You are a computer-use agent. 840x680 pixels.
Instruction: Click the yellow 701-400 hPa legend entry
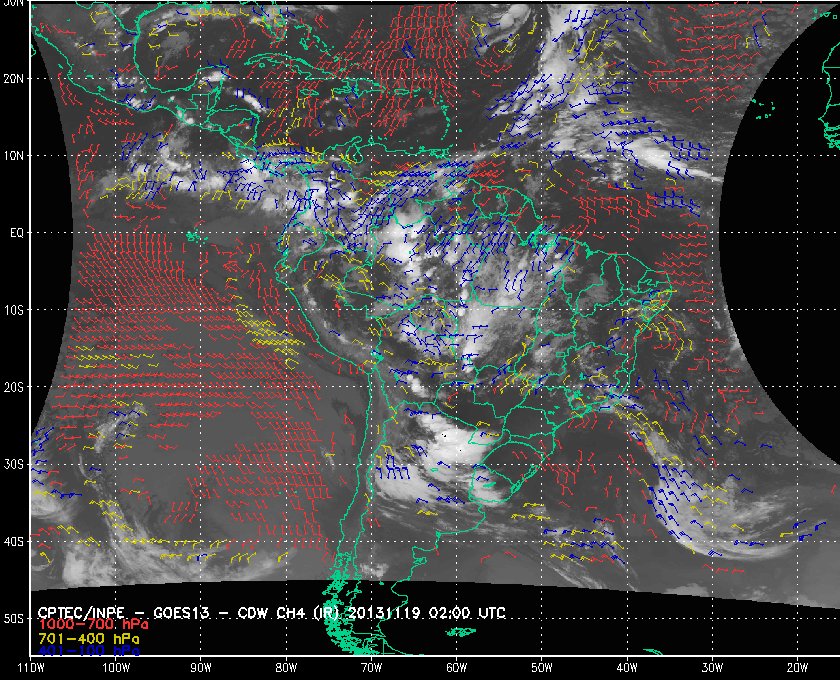pos(88,639)
